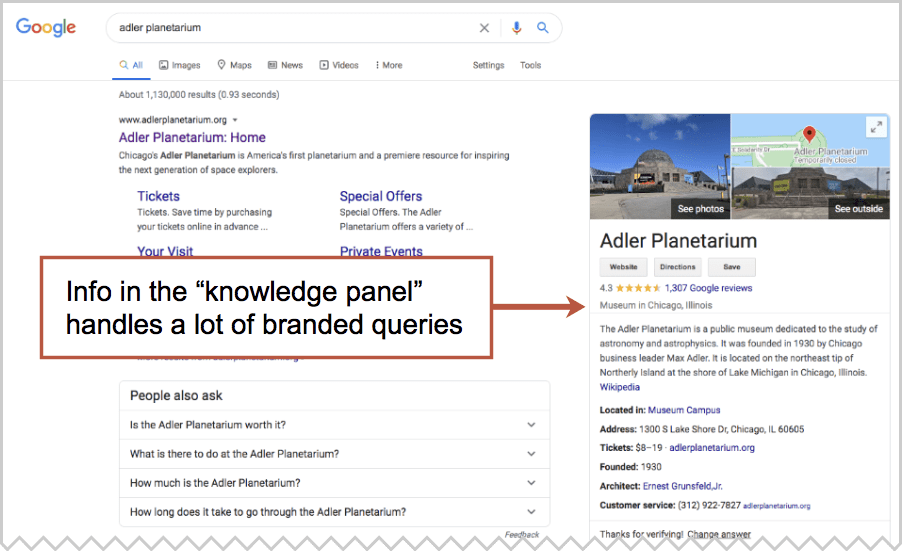Click the Google logo

pos(46,27)
